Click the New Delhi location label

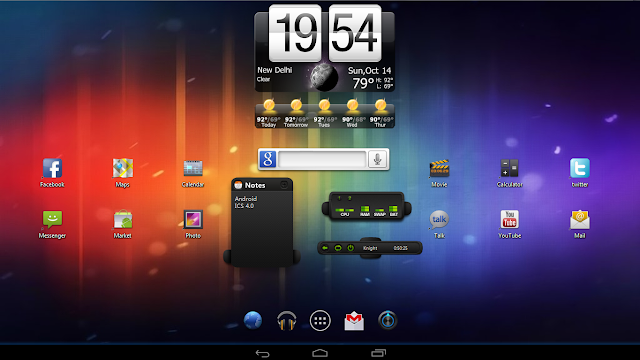(275, 70)
